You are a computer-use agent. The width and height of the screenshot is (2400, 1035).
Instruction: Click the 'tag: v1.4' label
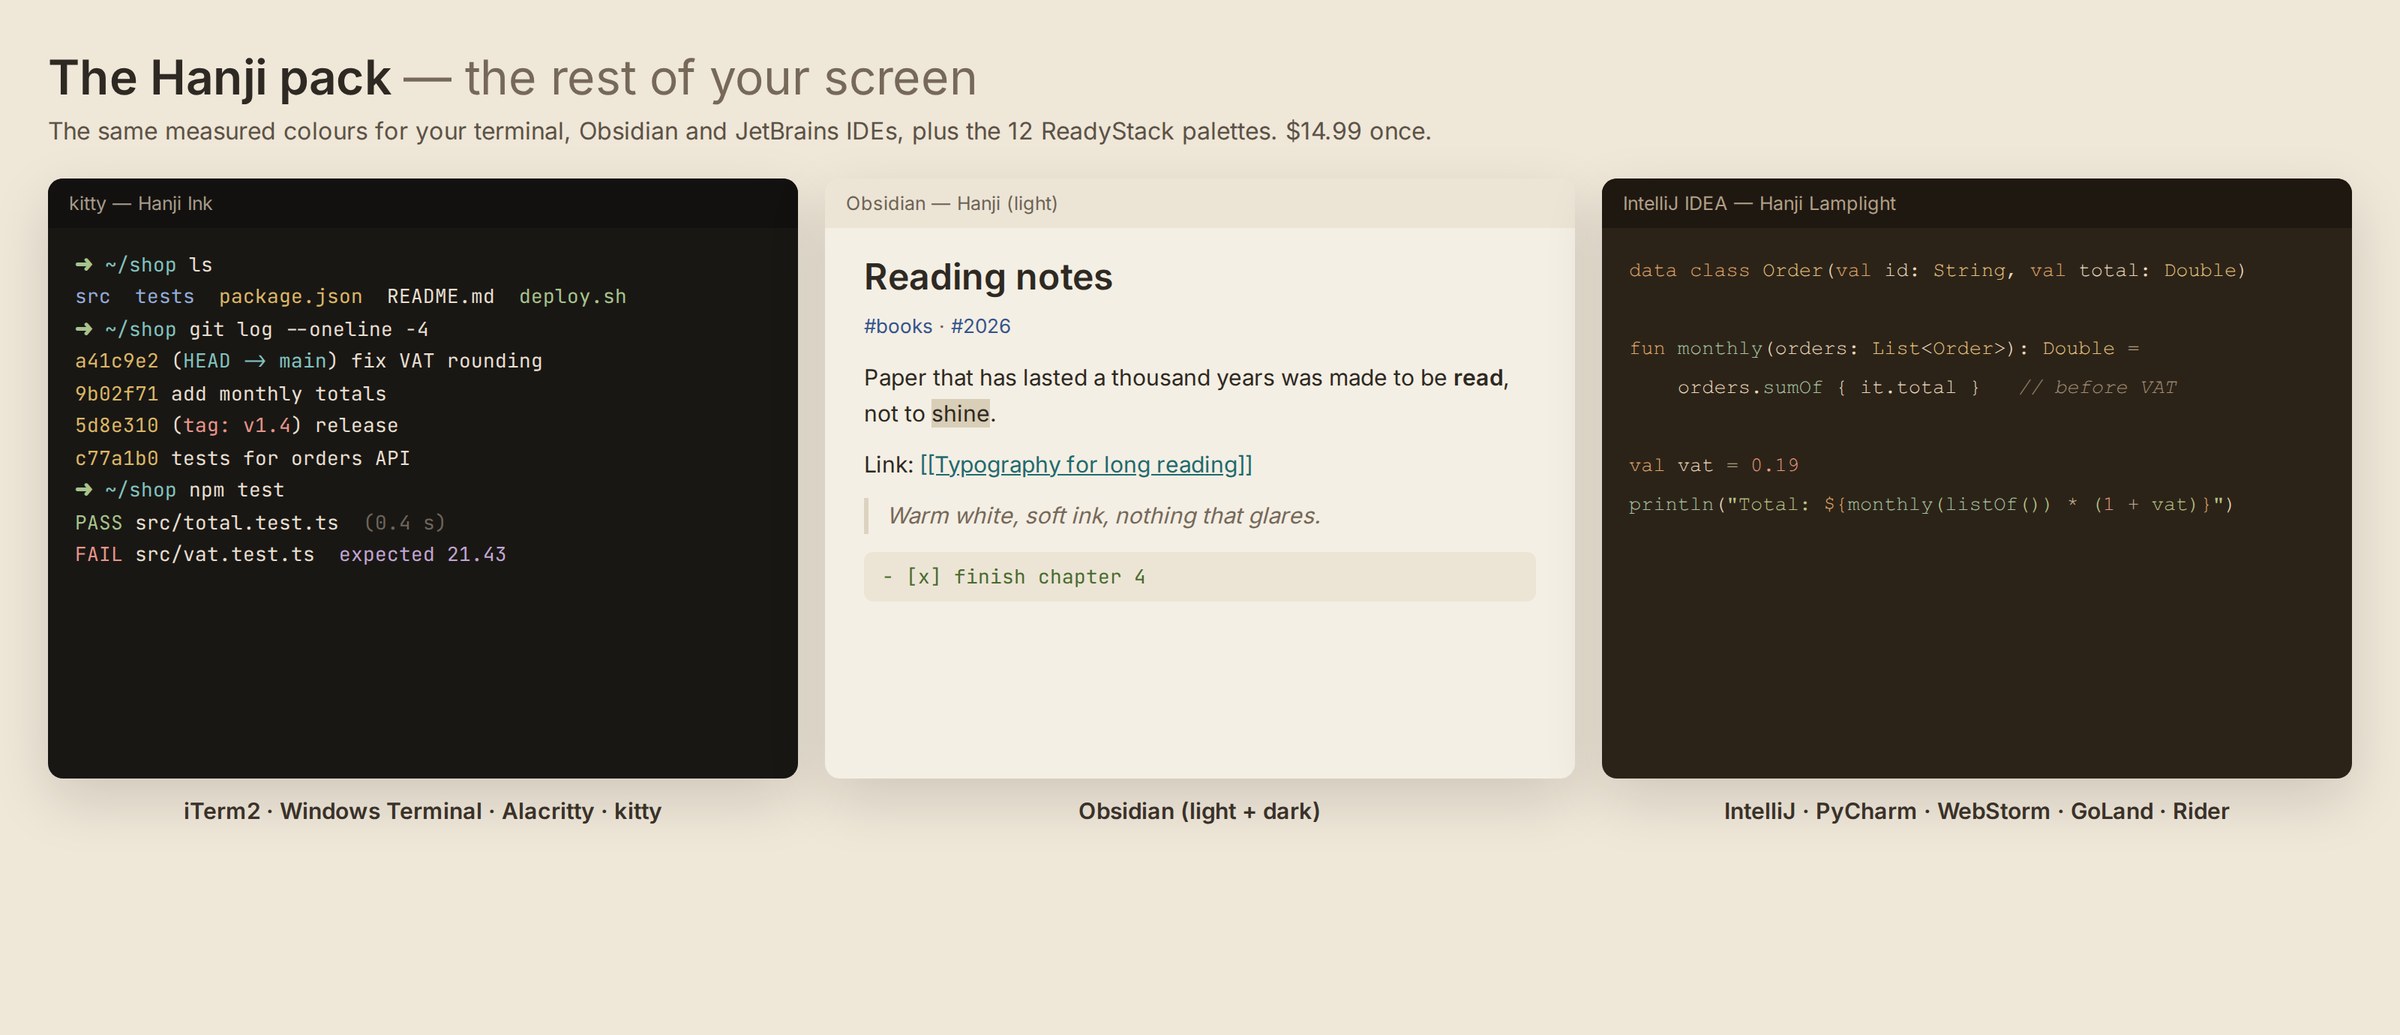[x=237, y=426]
